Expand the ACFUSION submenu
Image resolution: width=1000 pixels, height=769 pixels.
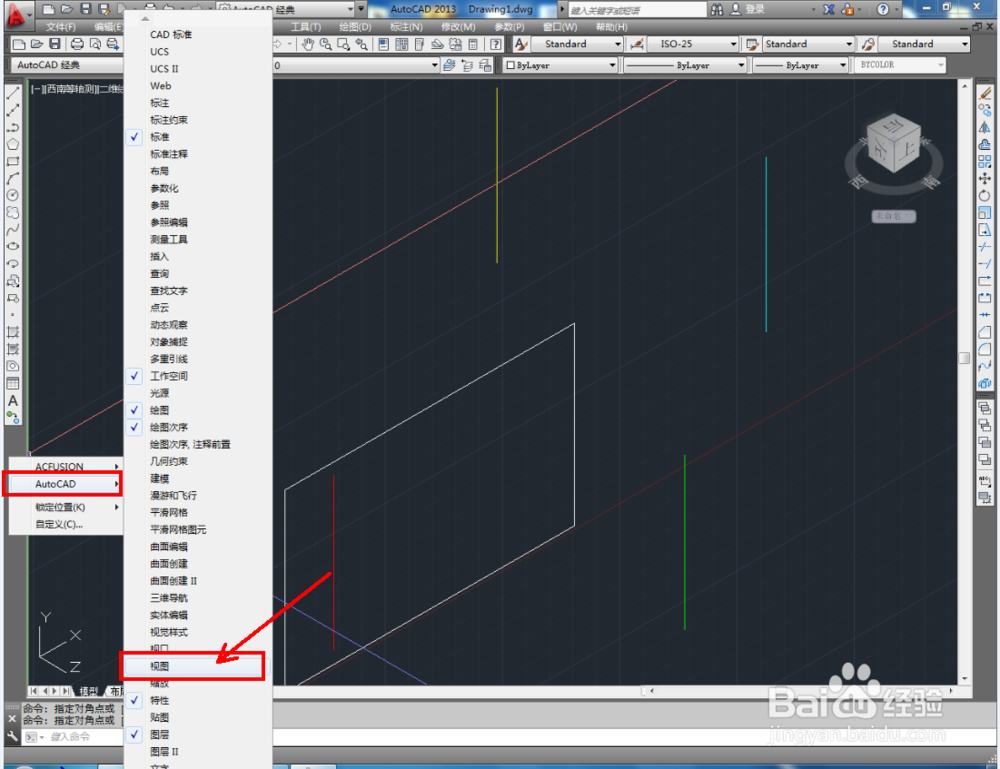pyautogui.click(x=66, y=467)
